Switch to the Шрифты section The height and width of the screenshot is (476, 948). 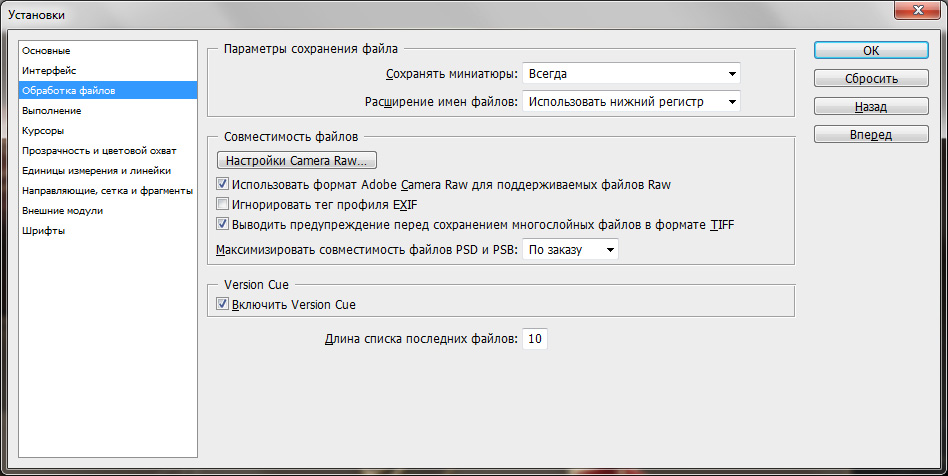pyautogui.click(x=43, y=230)
